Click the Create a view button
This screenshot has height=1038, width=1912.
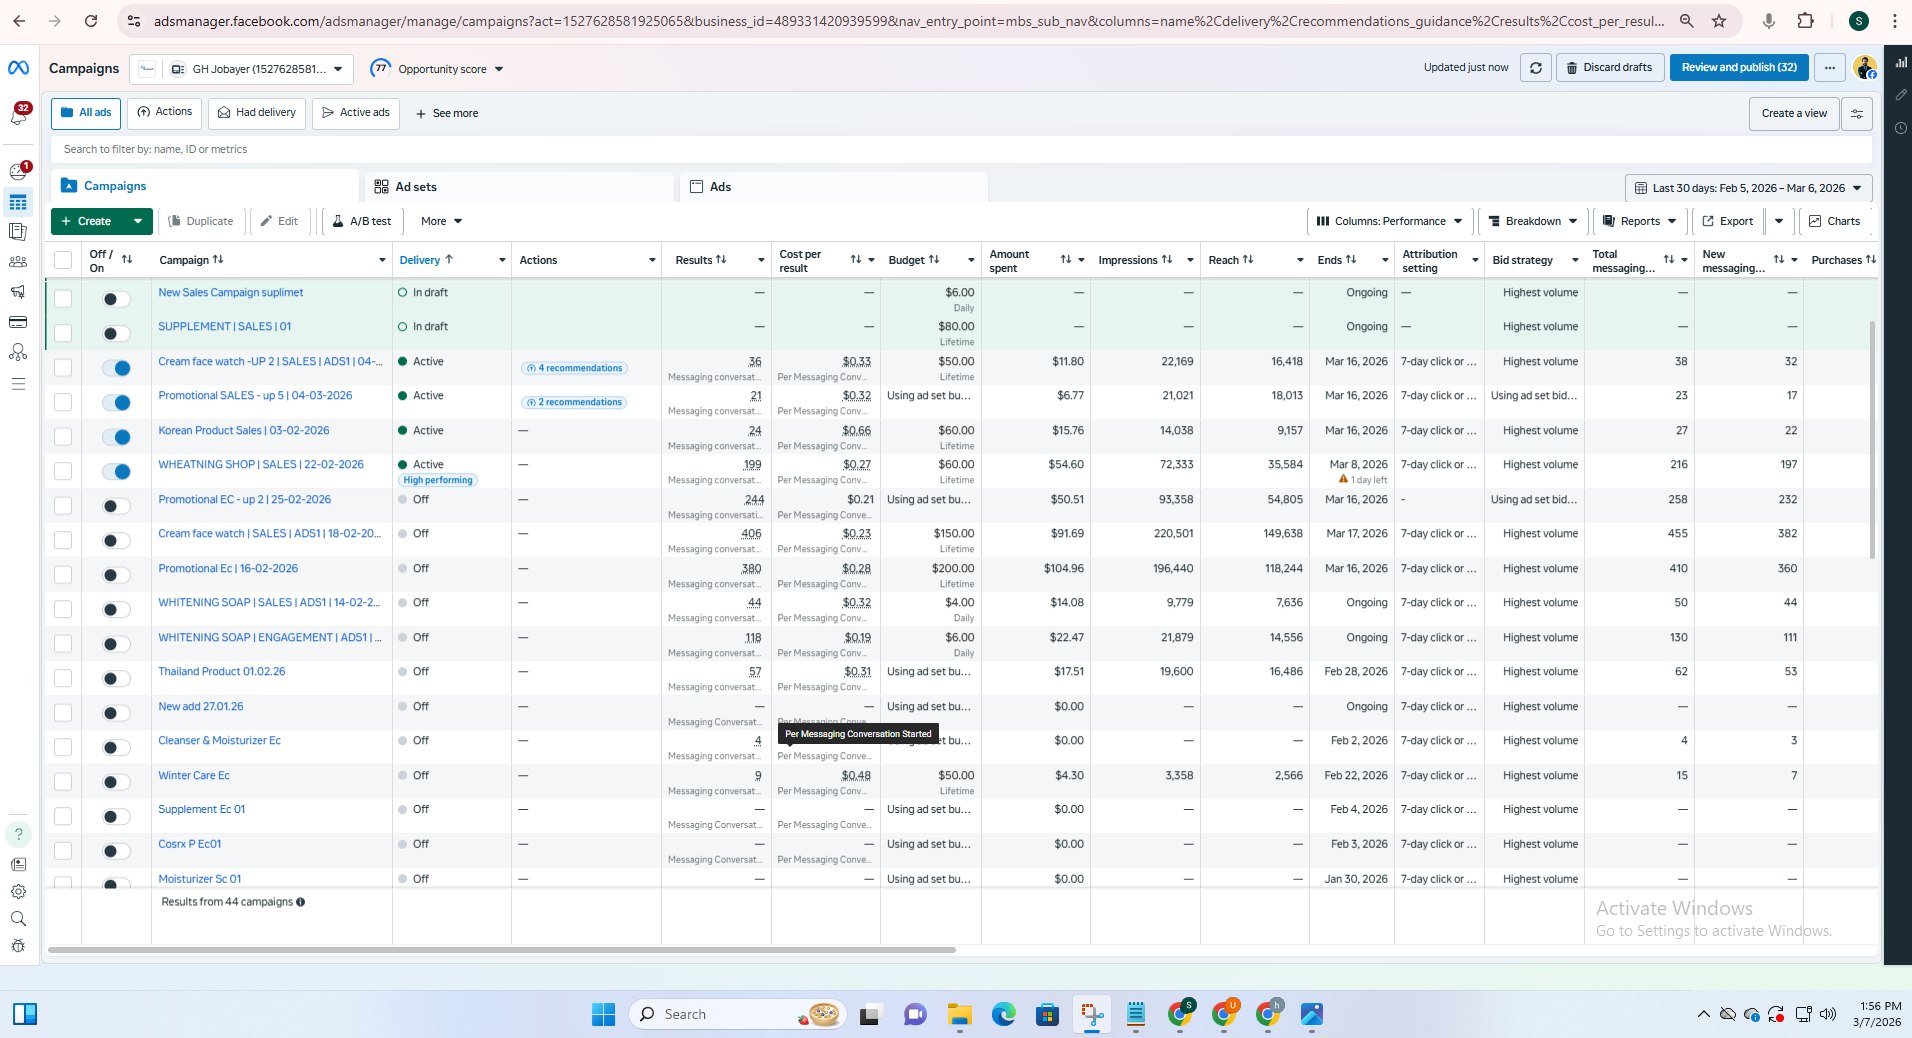pos(1794,114)
